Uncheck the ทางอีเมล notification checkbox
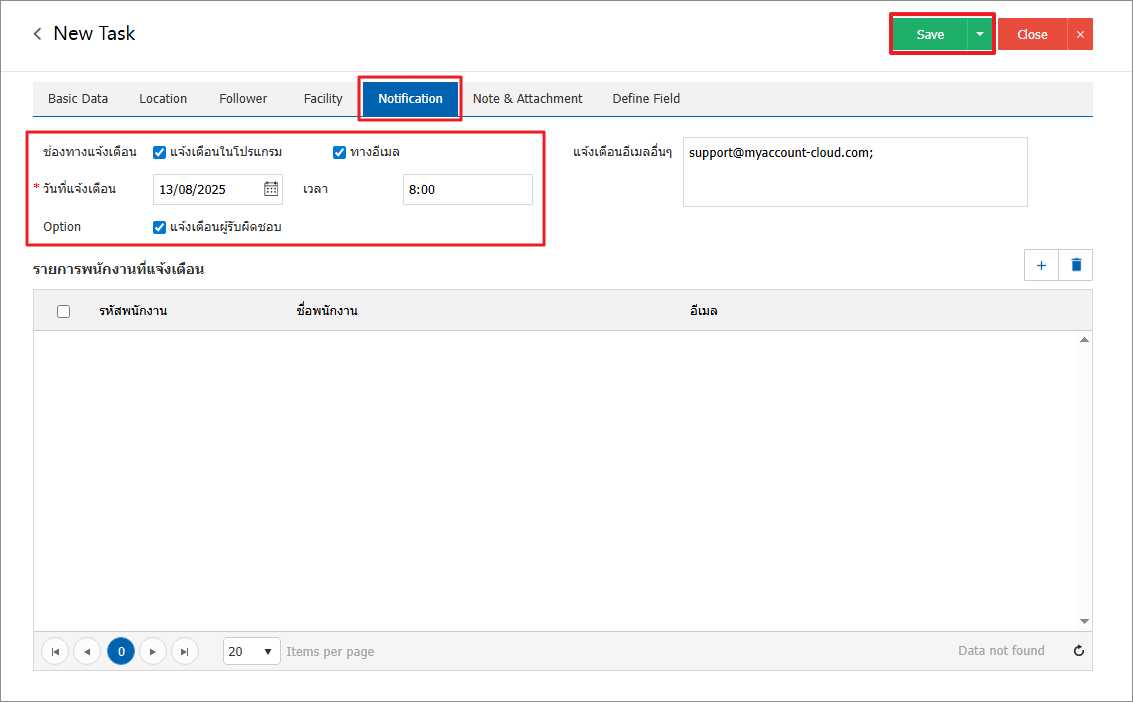Viewport: 1133px width, 702px height. (x=339, y=152)
